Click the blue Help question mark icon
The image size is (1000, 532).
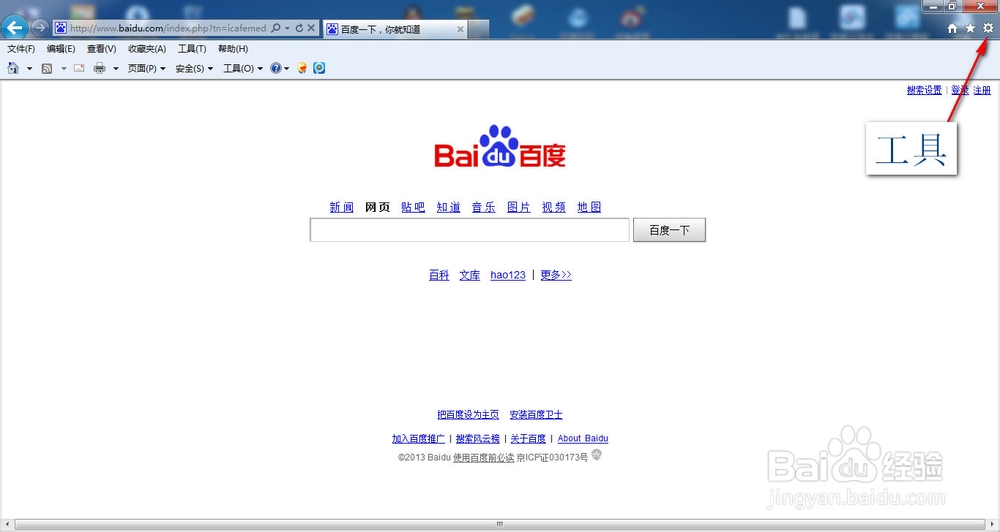point(276,68)
